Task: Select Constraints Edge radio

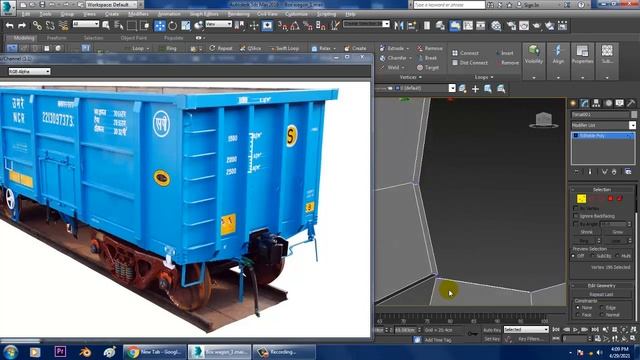Action: [x=602, y=308]
